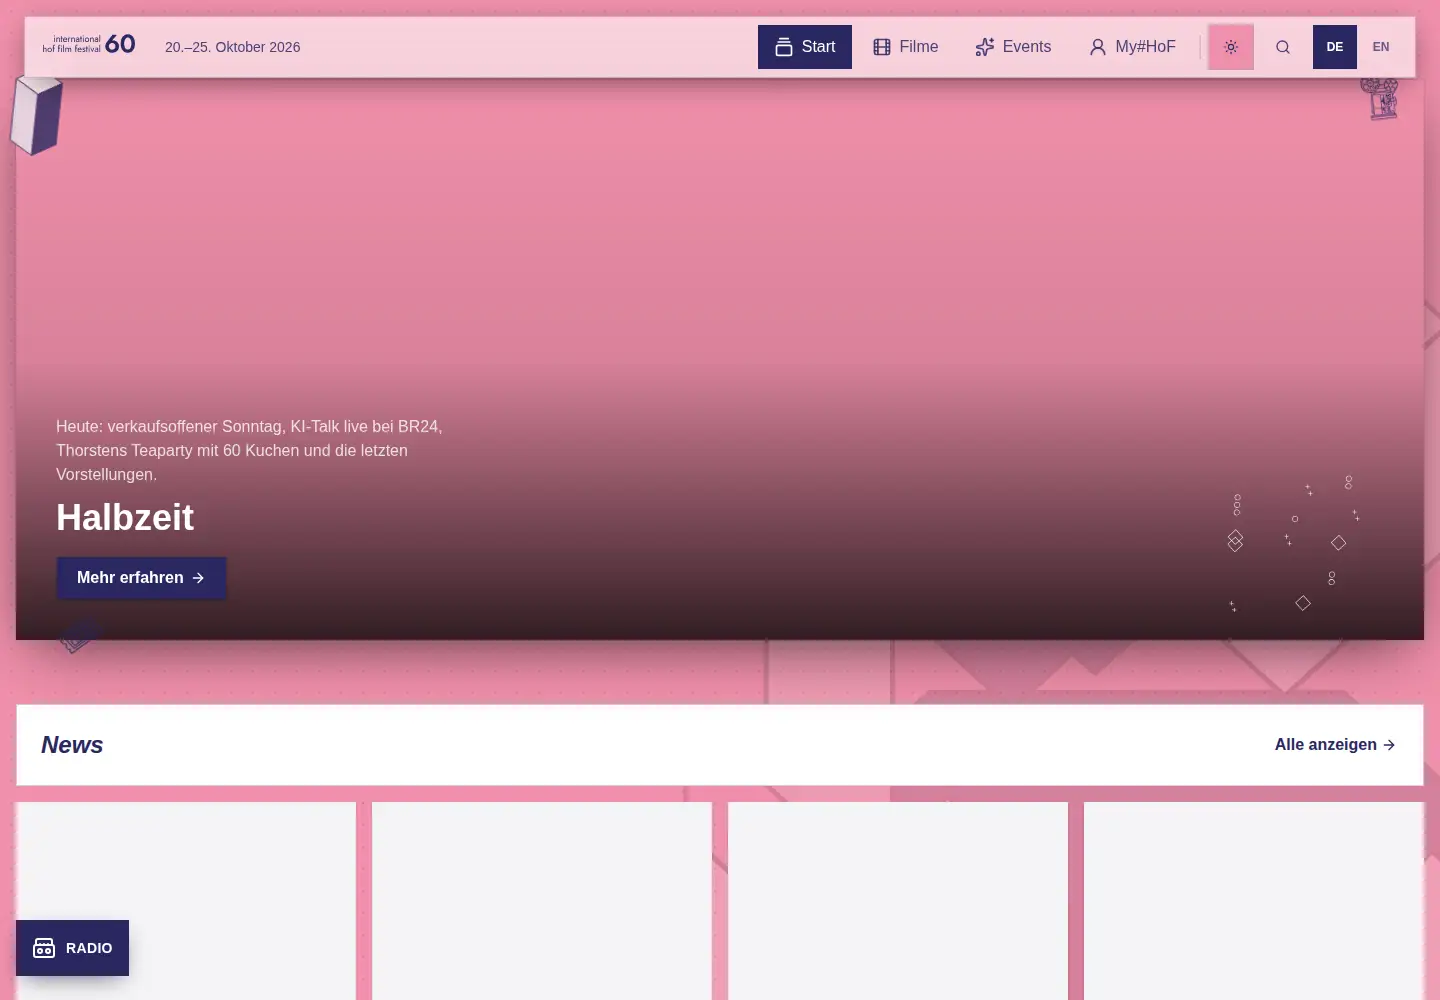Click the Halbzeit headline
Screen dimensions: 1440x1000
coord(125,518)
